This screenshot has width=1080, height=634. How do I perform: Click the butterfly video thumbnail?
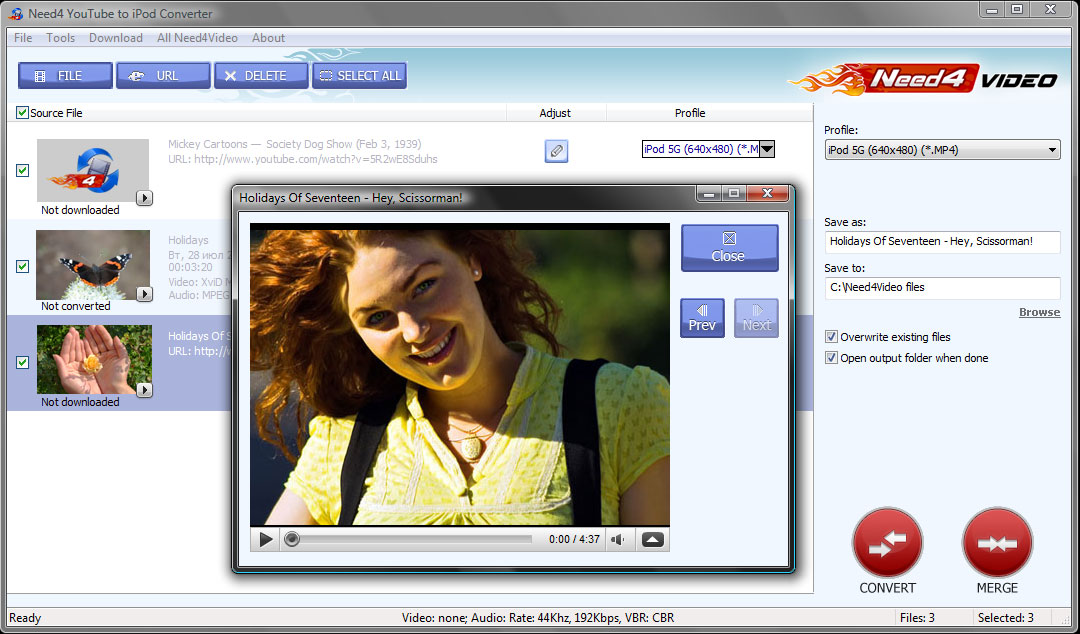point(93,265)
